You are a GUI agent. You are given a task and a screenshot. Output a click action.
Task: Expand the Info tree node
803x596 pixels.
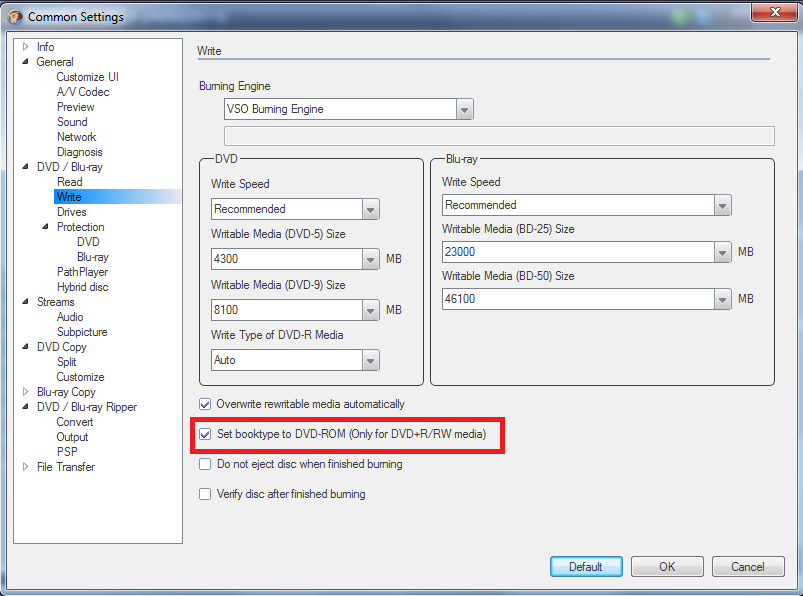coord(25,47)
